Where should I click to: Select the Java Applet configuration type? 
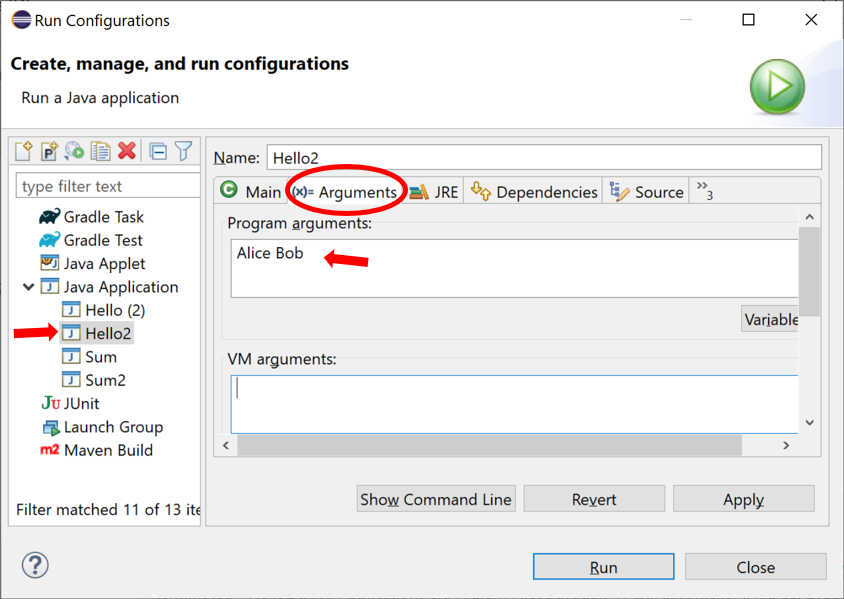pos(93,264)
